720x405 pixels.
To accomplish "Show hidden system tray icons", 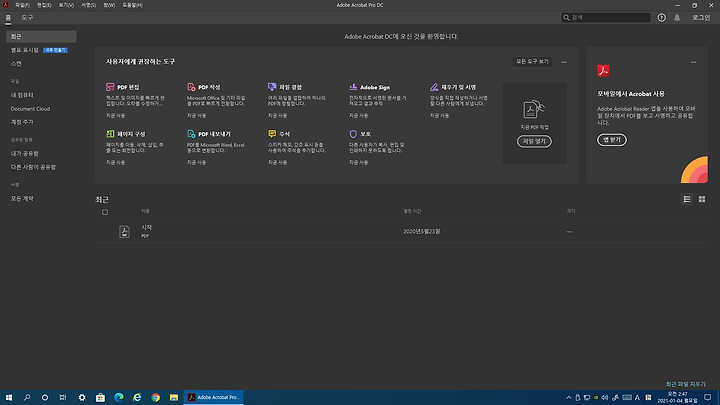I will click(x=568, y=398).
